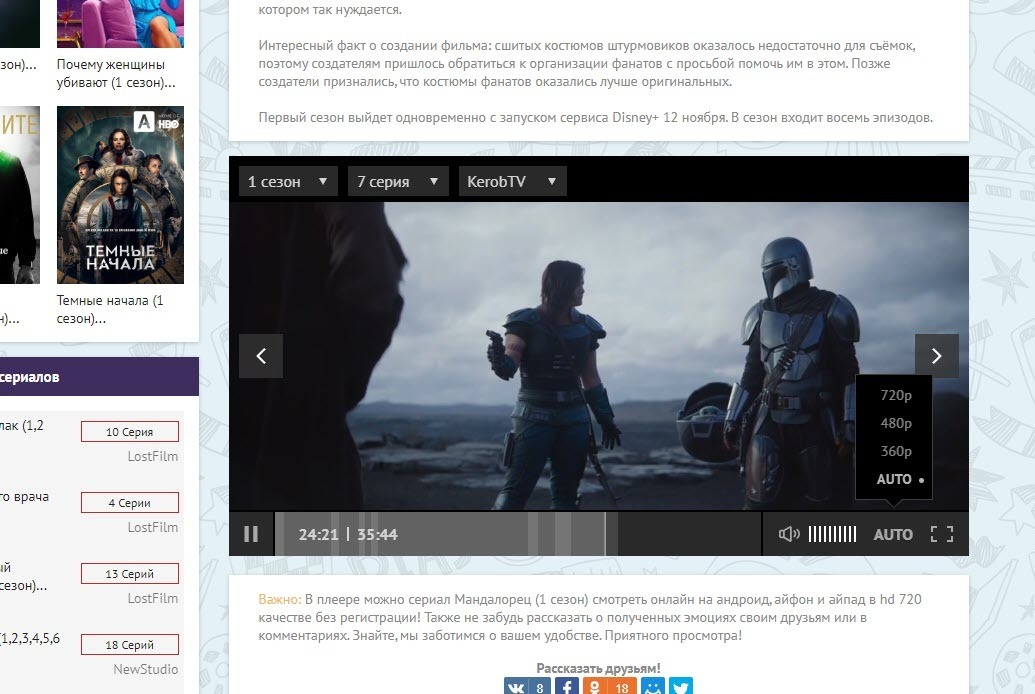Open the AUTO quality selector on control bar
Screen dimensions: 1035x694
[x=893, y=534]
